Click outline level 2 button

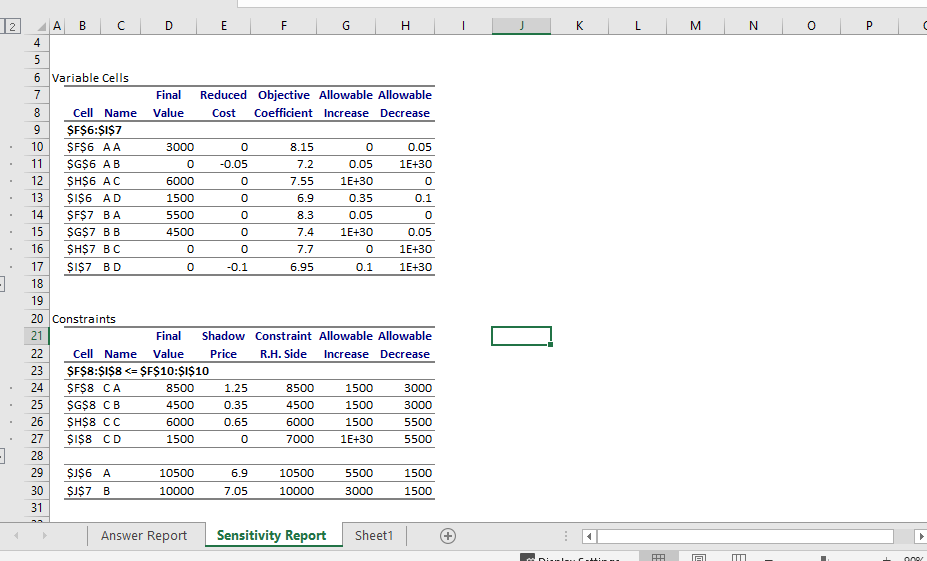[x=12, y=26]
